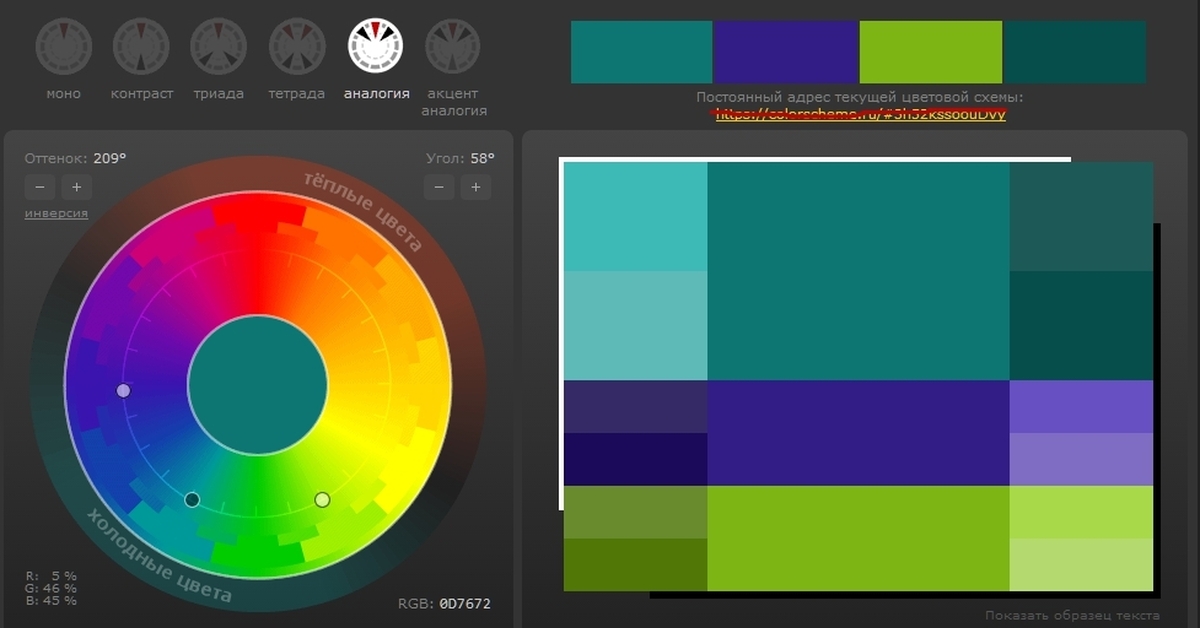The image size is (1200, 628).
Task: Select the моно color scheme icon
Action: point(64,46)
